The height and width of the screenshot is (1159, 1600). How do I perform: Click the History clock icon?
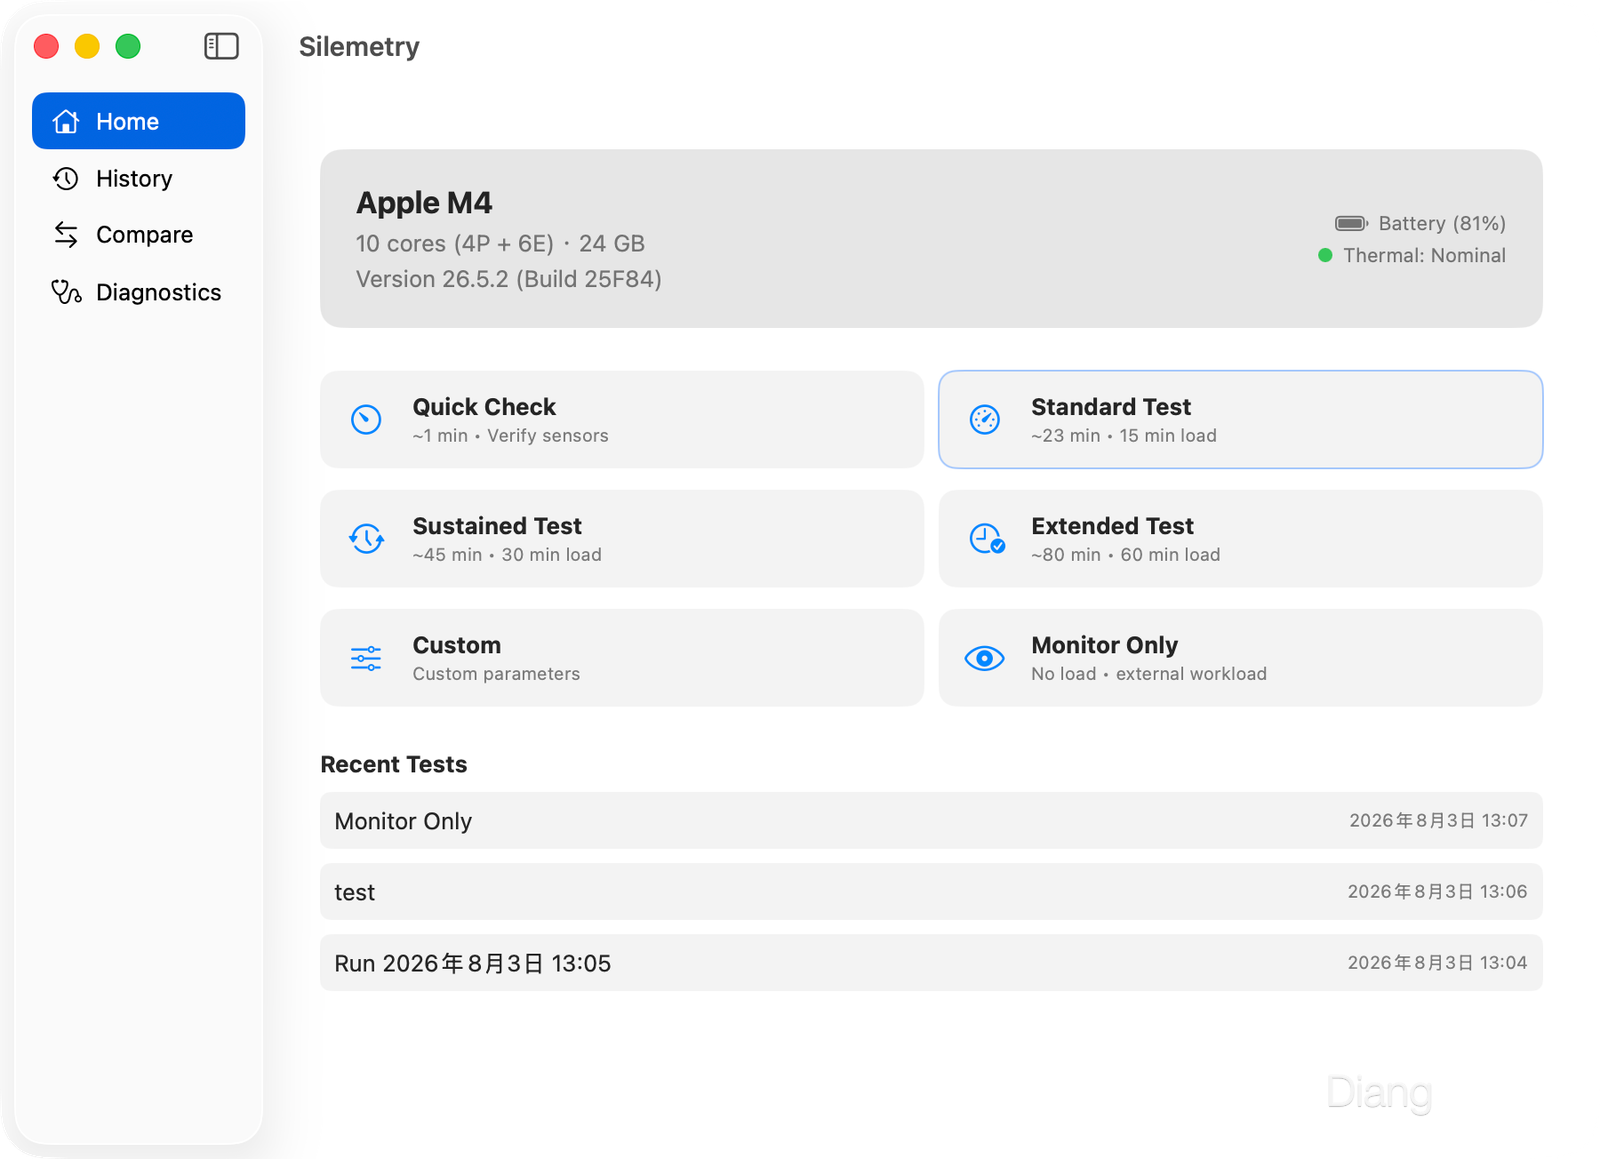point(66,178)
